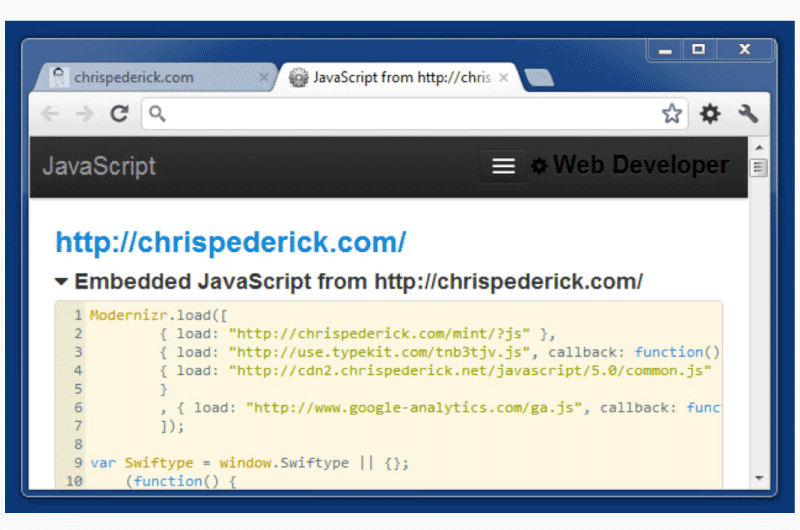
Task: Click the chrispederick.com tab favicon
Action: click(x=59, y=77)
